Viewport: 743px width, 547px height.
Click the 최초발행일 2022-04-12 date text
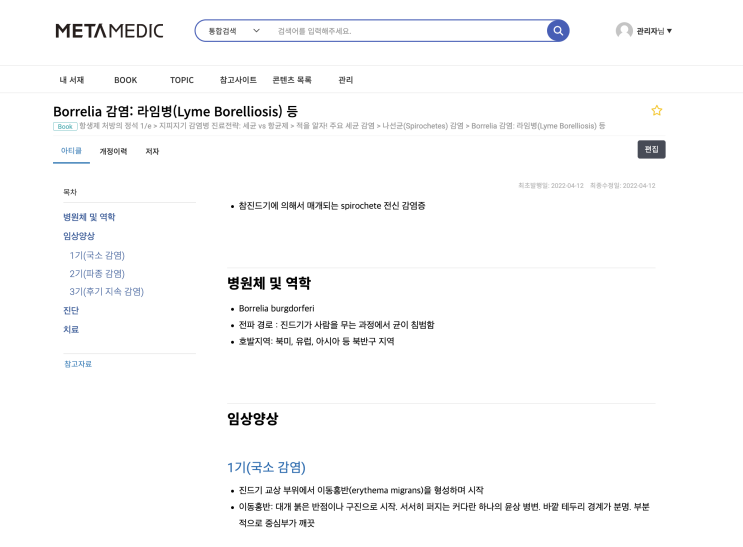click(551, 185)
